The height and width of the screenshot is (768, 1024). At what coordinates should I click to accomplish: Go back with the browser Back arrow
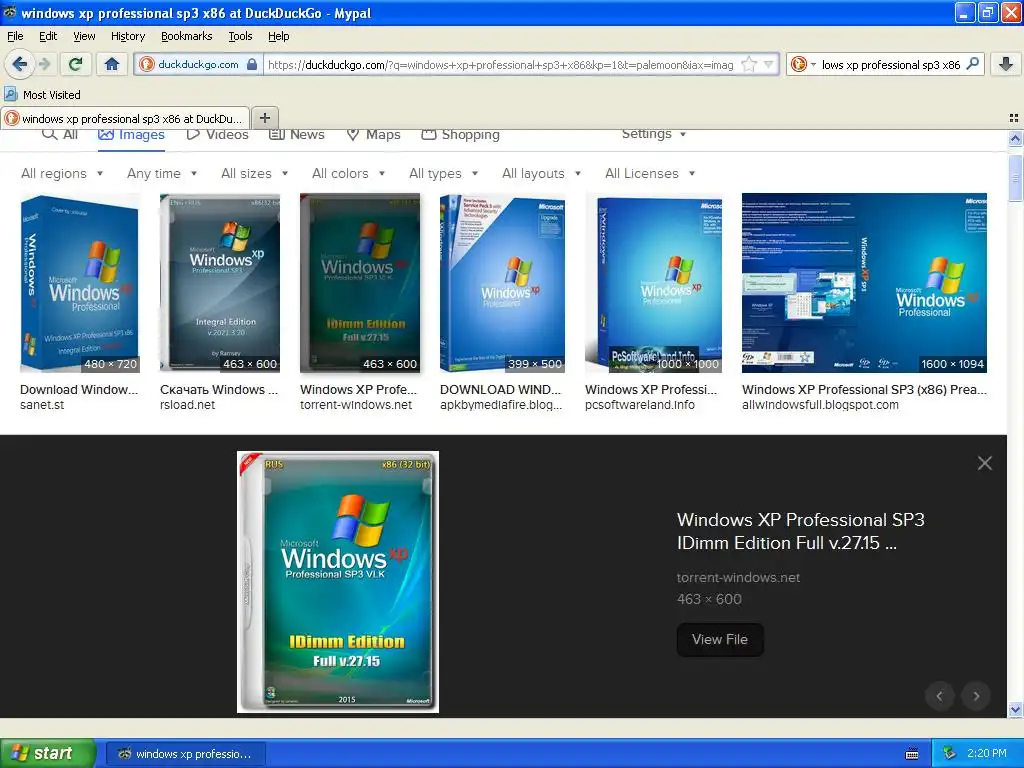(20, 64)
